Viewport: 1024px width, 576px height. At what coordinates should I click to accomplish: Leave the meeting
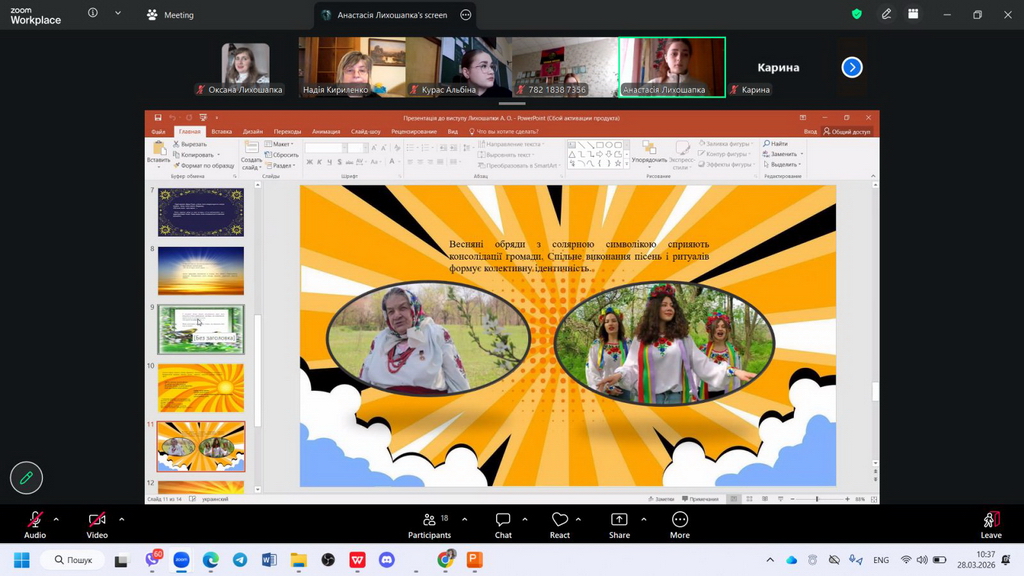(990, 522)
